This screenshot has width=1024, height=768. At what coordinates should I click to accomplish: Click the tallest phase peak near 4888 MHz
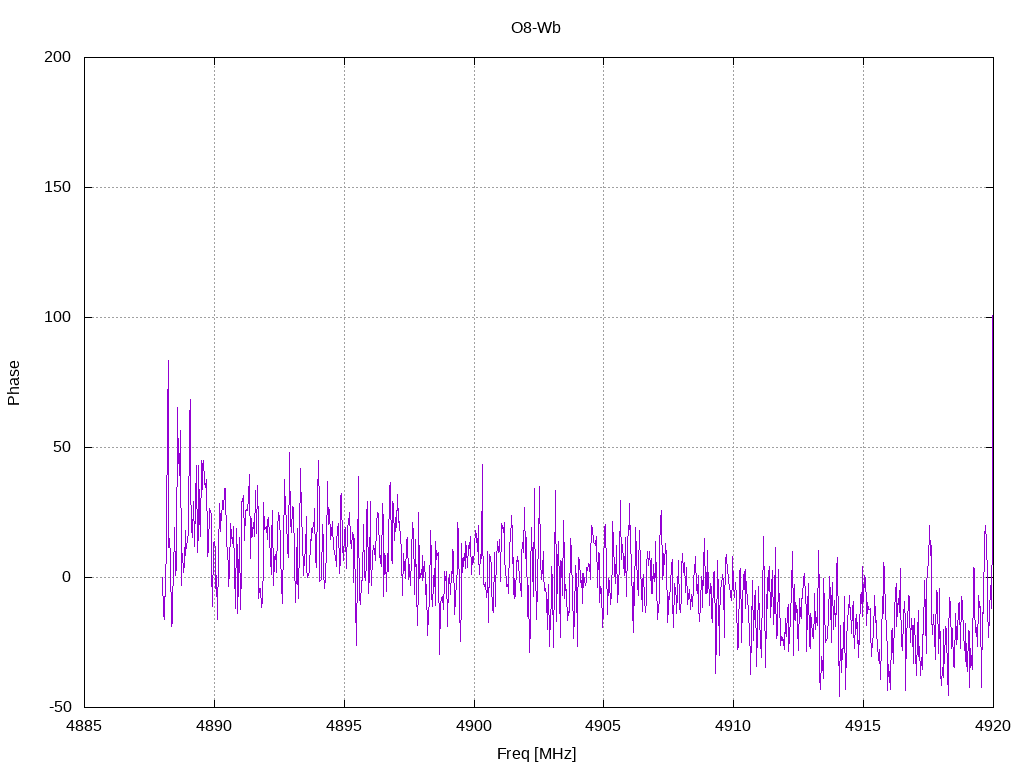coord(168,361)
